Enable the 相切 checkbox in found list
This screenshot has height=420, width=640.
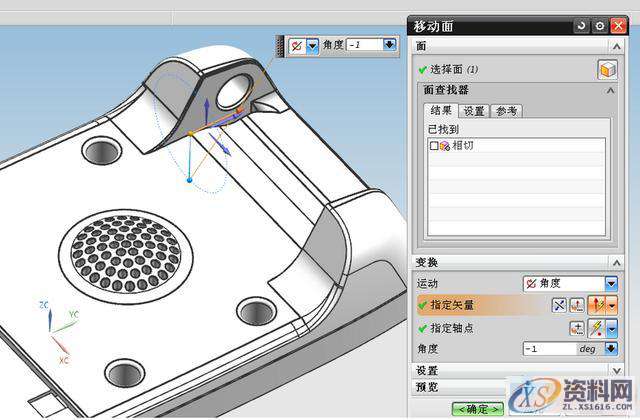tap(433, 146)
